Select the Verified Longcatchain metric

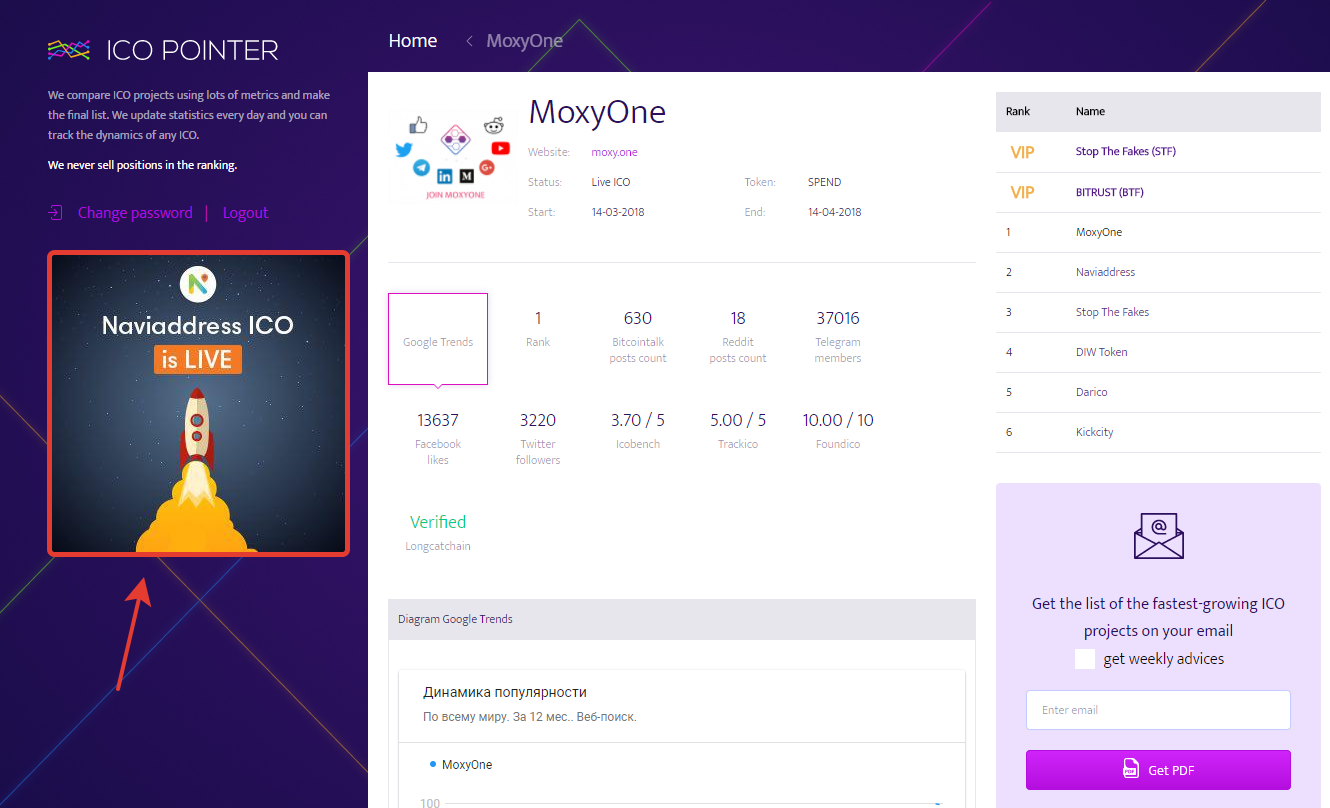click(x=438, y=532)
